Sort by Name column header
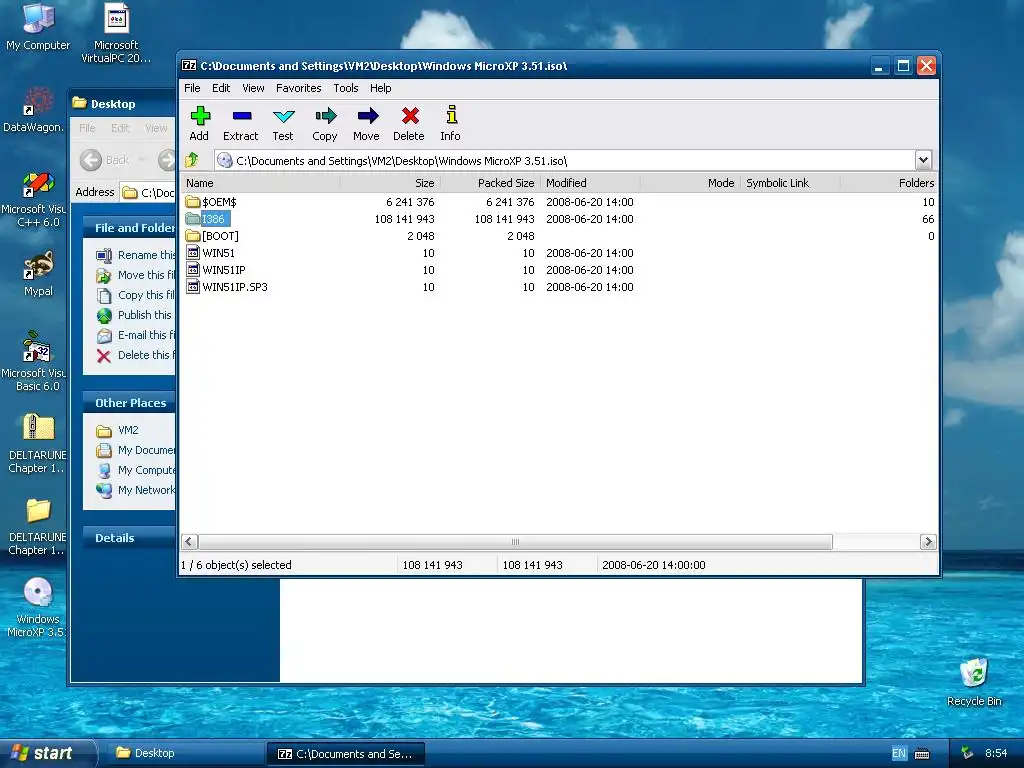Image resolution: width=1024 pixels, height=768 pixels. 260,183
